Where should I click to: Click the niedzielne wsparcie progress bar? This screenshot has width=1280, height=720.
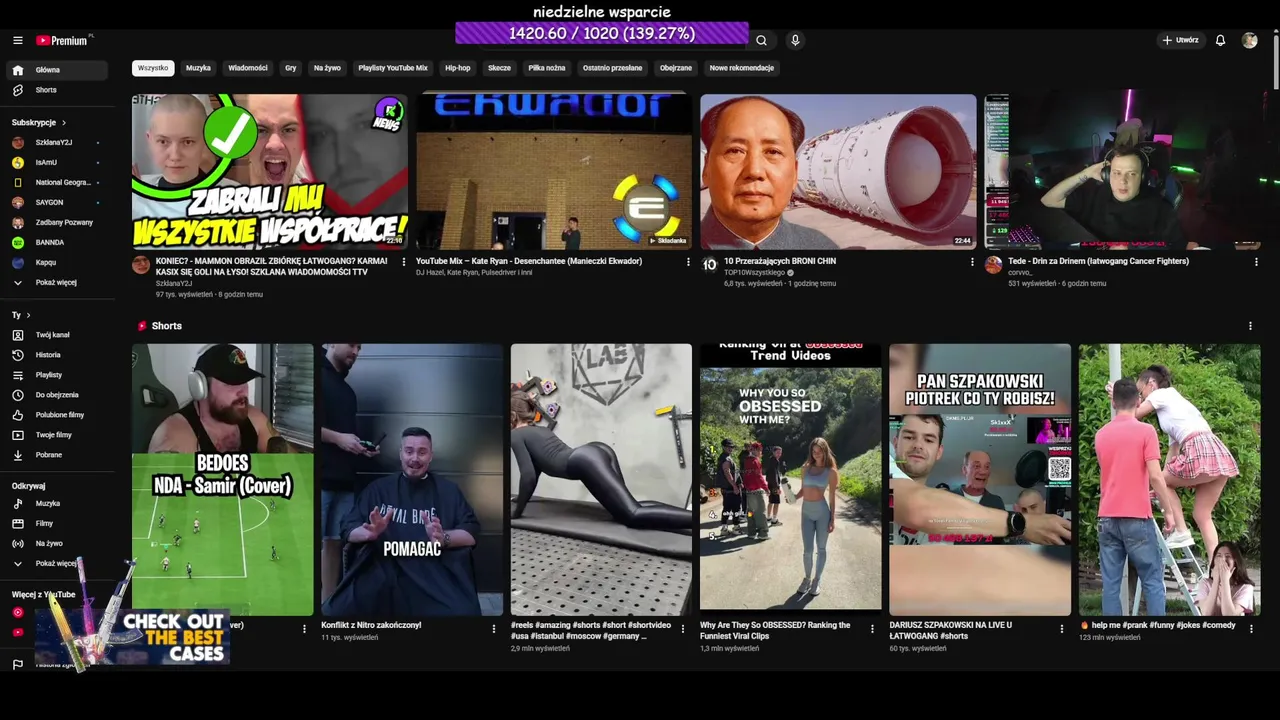(602, 33)
